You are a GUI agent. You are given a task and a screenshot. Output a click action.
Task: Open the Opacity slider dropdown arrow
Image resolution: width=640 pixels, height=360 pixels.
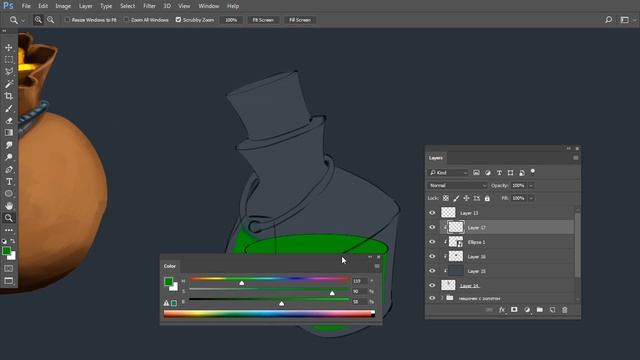(x=531, y=186)
